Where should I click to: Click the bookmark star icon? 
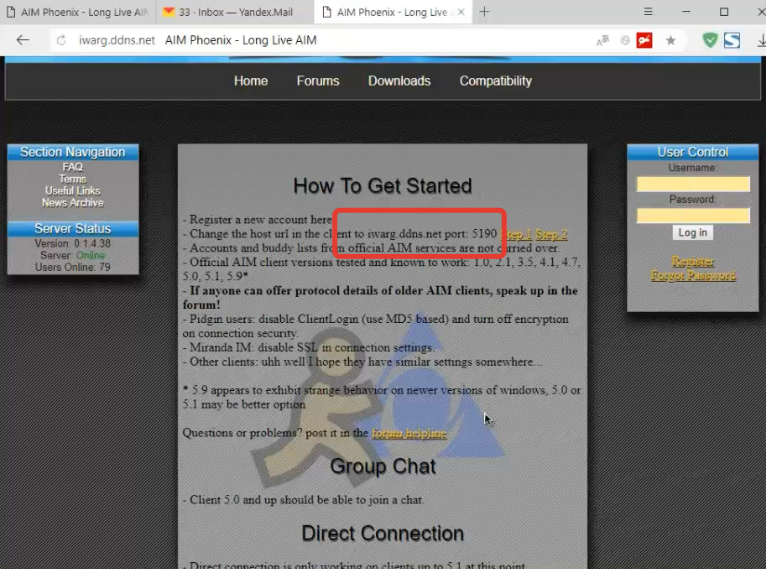tap(671, 41)
